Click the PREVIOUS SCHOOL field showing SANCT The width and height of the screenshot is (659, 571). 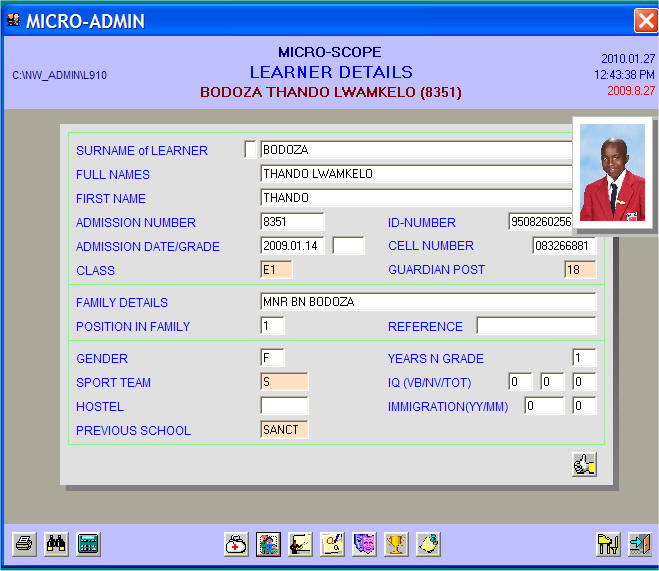pyautogui.click(x=284, y=430)
